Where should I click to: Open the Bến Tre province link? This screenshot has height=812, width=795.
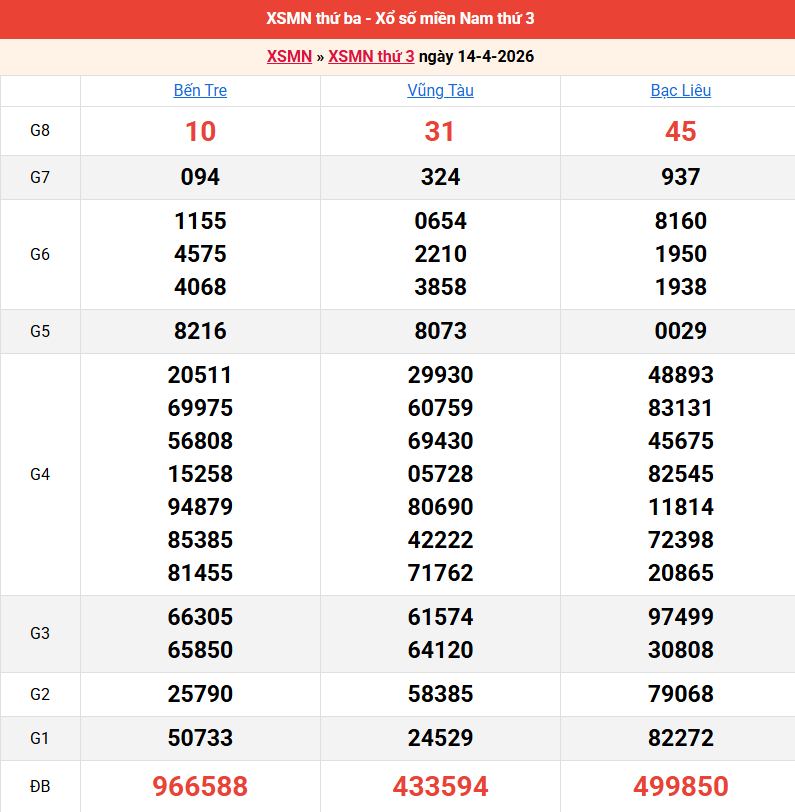(x=200, y=90)
